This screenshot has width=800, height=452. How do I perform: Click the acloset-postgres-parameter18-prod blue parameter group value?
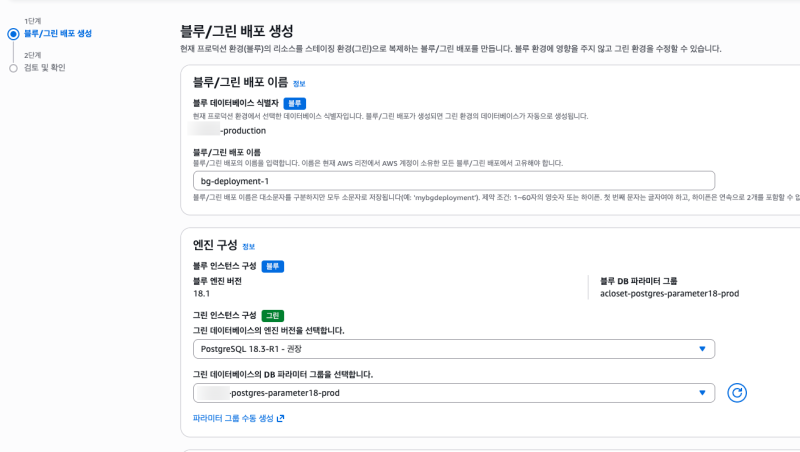[668, 294]
